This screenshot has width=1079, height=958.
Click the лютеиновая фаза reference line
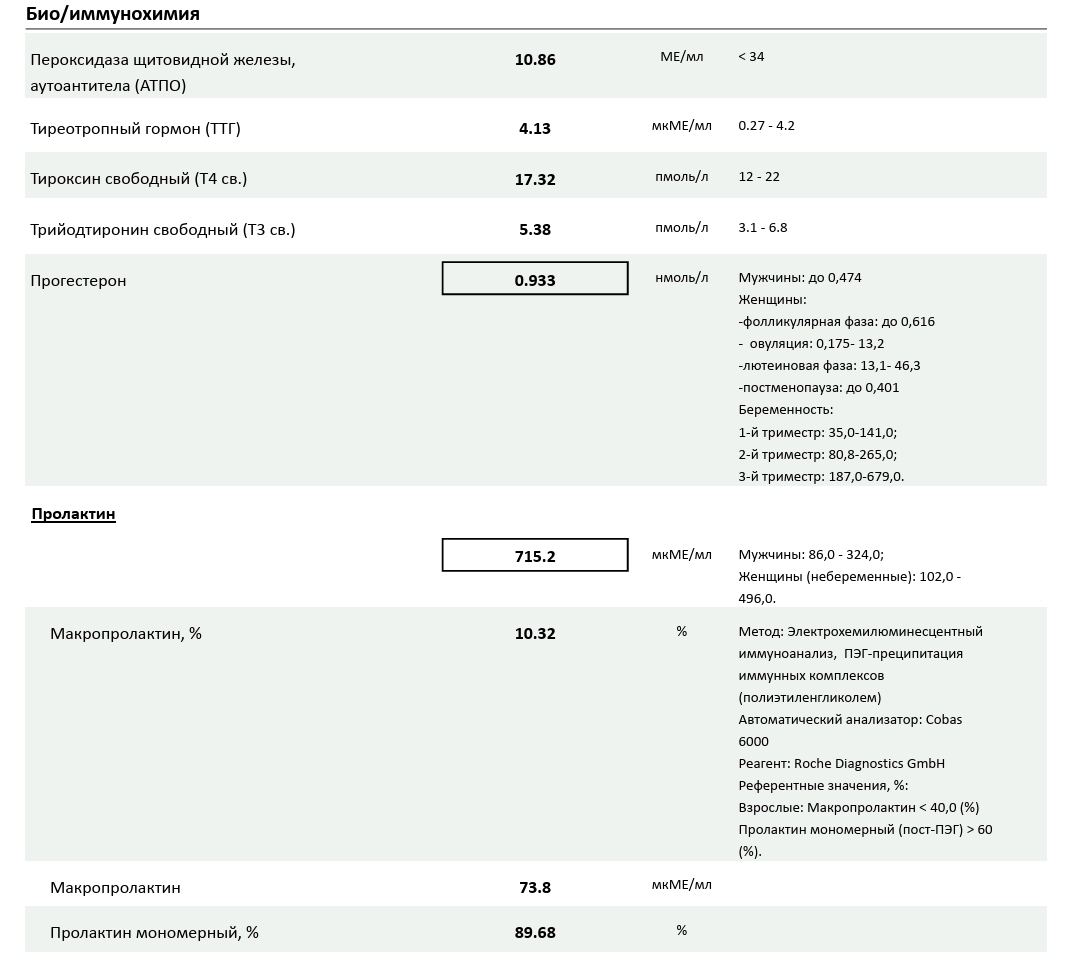[x=829, y=366]
